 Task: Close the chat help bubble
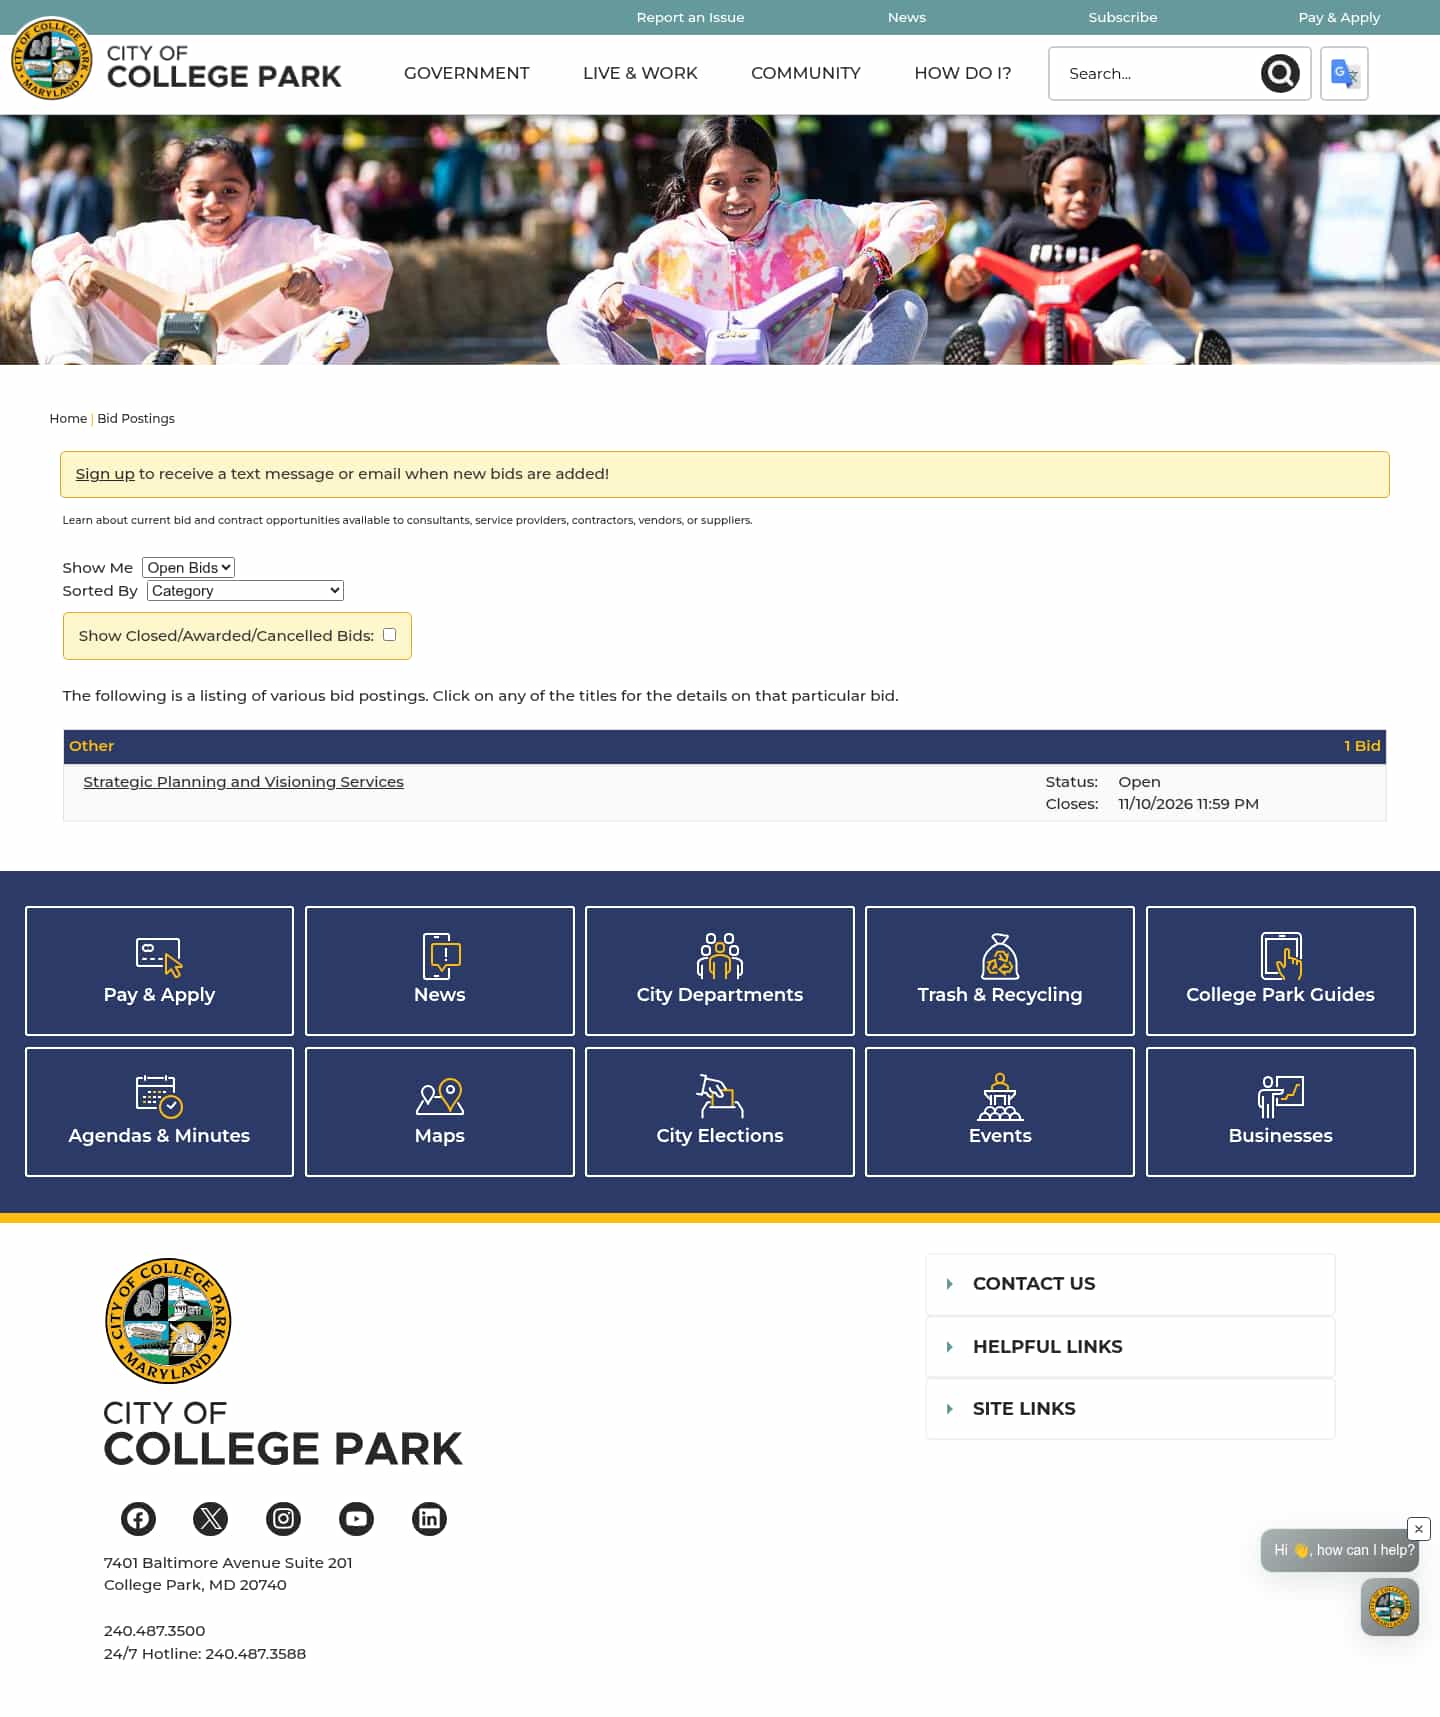click(1418, 1528)
